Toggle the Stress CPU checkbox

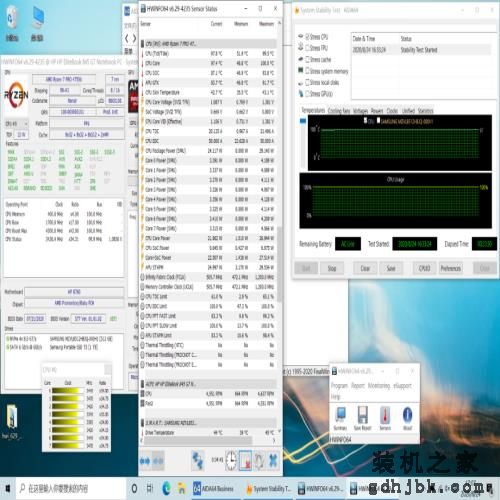click(307, 37)
